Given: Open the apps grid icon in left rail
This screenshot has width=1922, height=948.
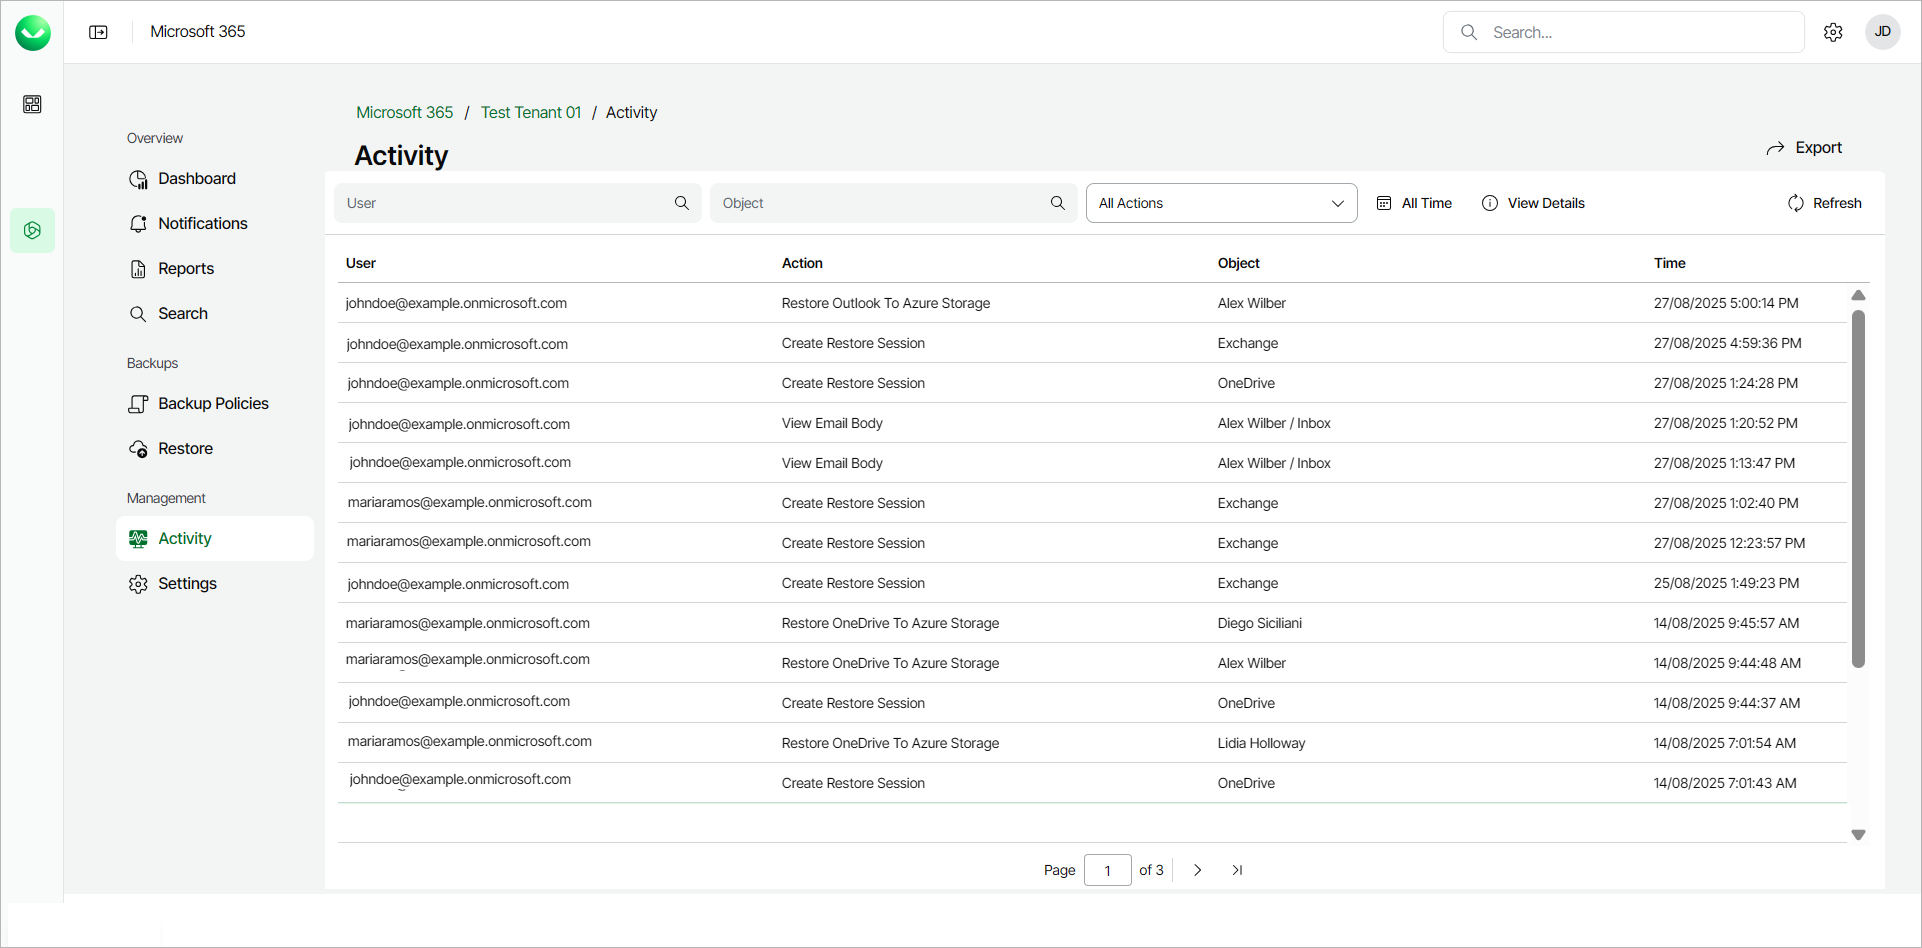Looking at the screenshot, I should click(32, 104).
